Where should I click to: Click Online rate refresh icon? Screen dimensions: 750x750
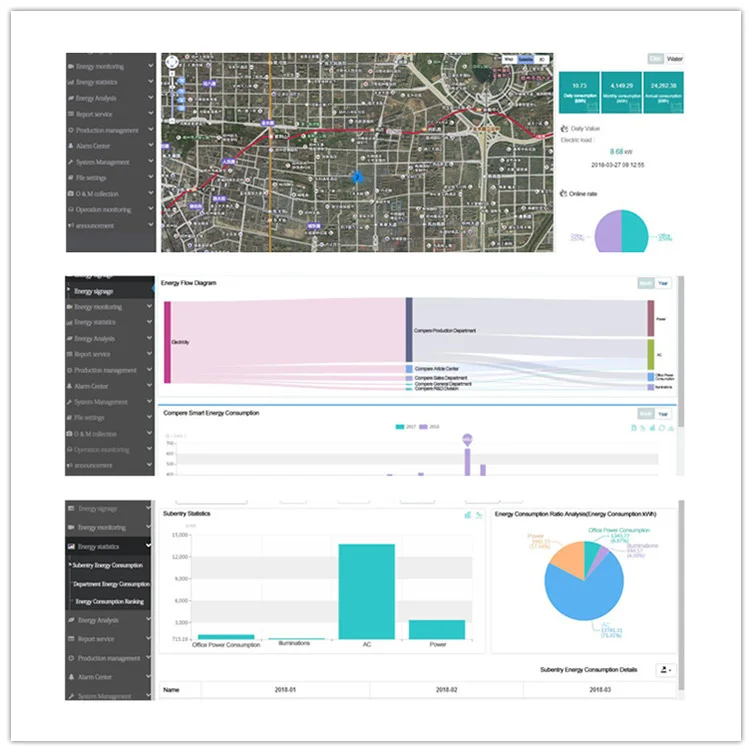tap(563, 193)
